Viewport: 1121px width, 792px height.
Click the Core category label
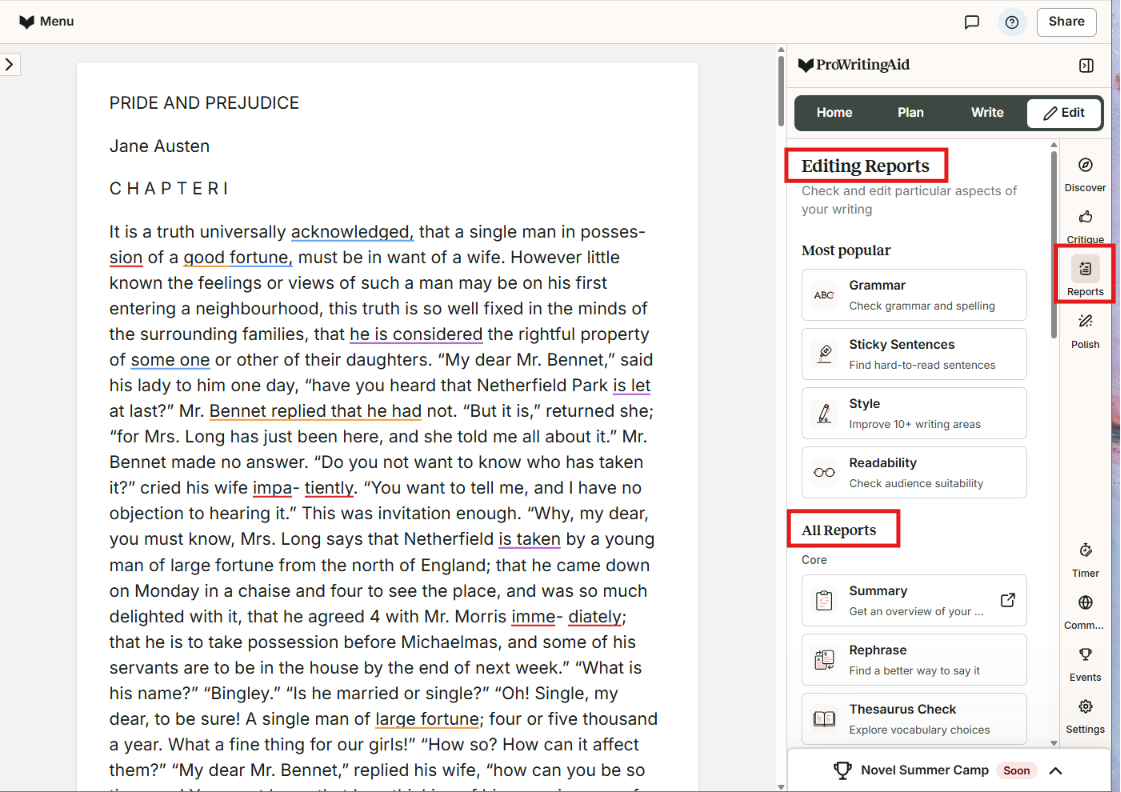pos(814,560)
